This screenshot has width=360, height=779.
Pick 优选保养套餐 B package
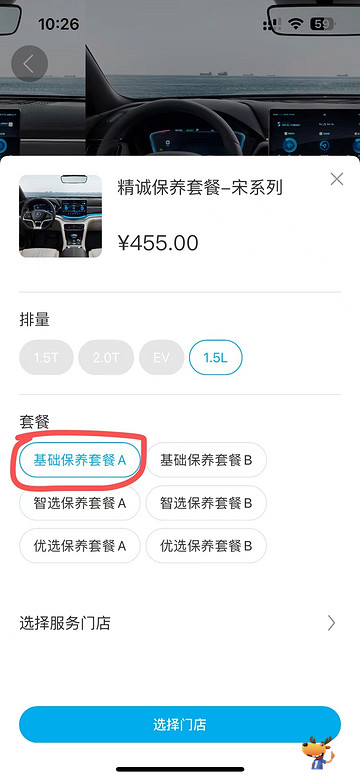(x=206, y=546)
